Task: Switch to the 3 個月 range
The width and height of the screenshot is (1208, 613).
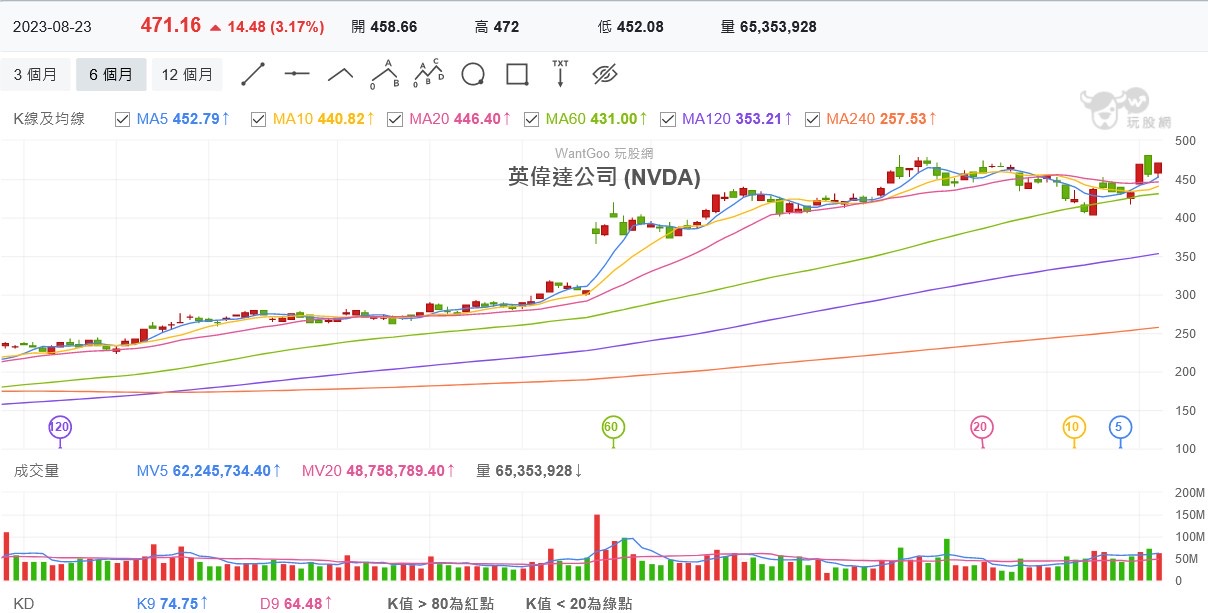Action: coord(36,75)
